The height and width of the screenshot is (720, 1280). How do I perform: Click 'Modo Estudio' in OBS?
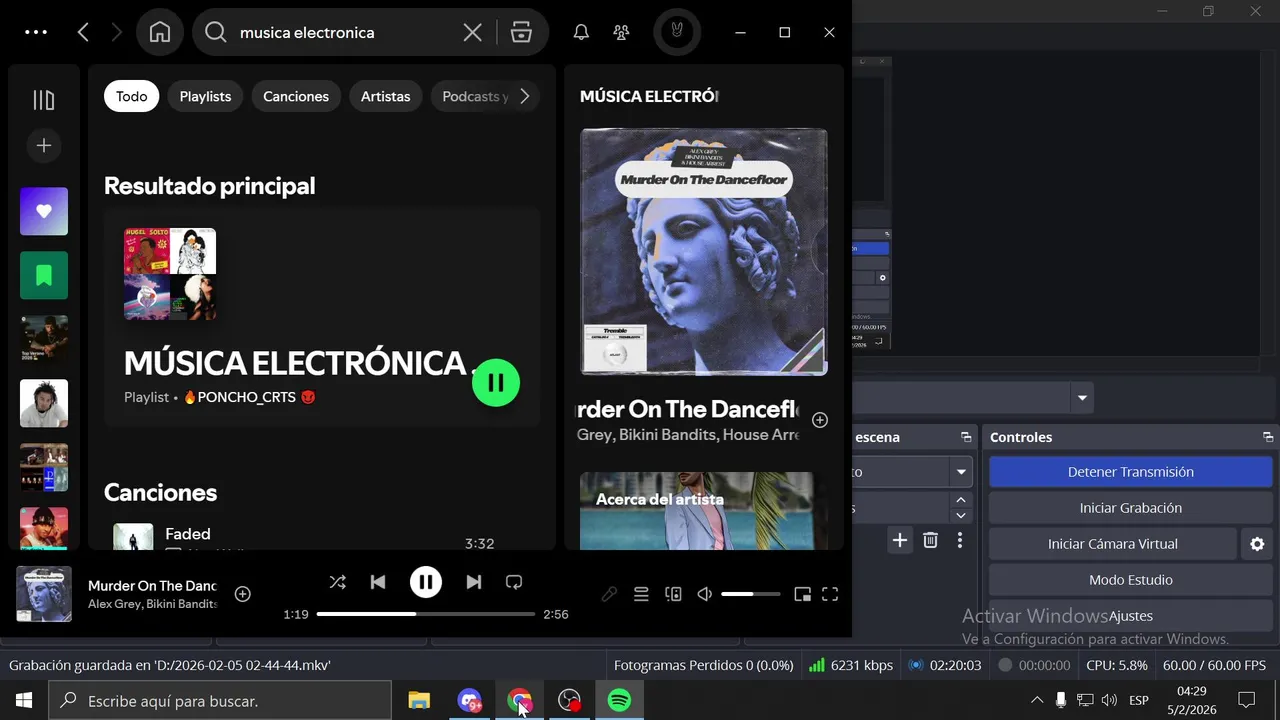click(1131, 580)
